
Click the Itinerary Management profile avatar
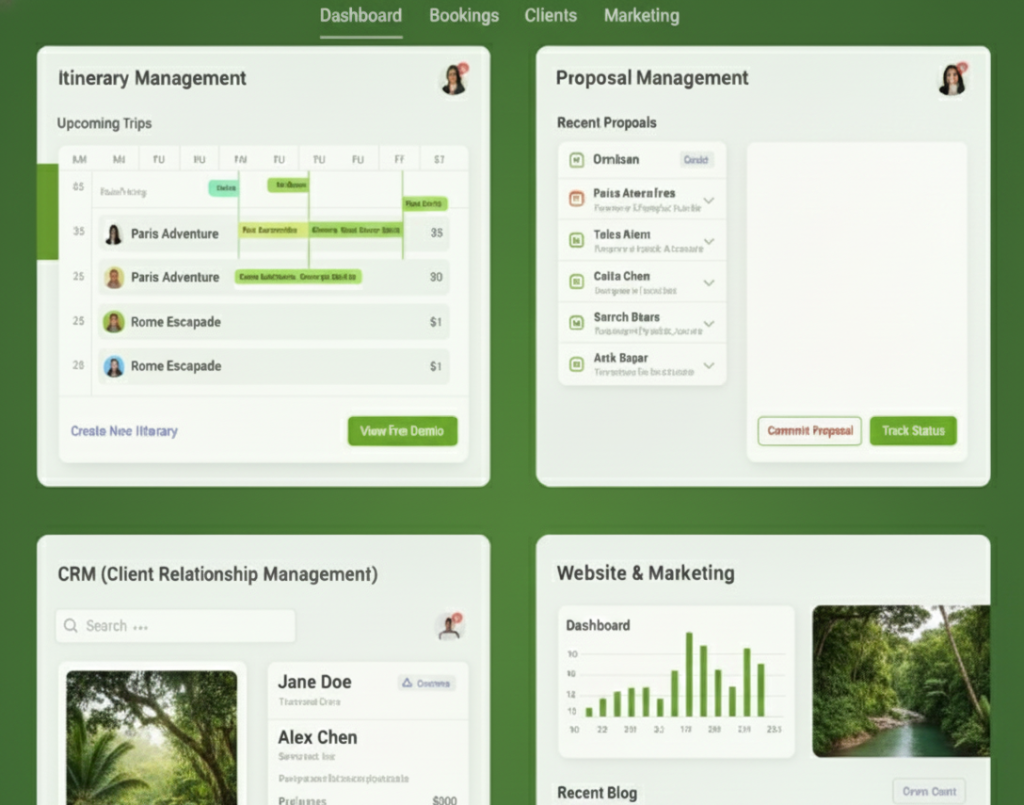pos(454,79)
